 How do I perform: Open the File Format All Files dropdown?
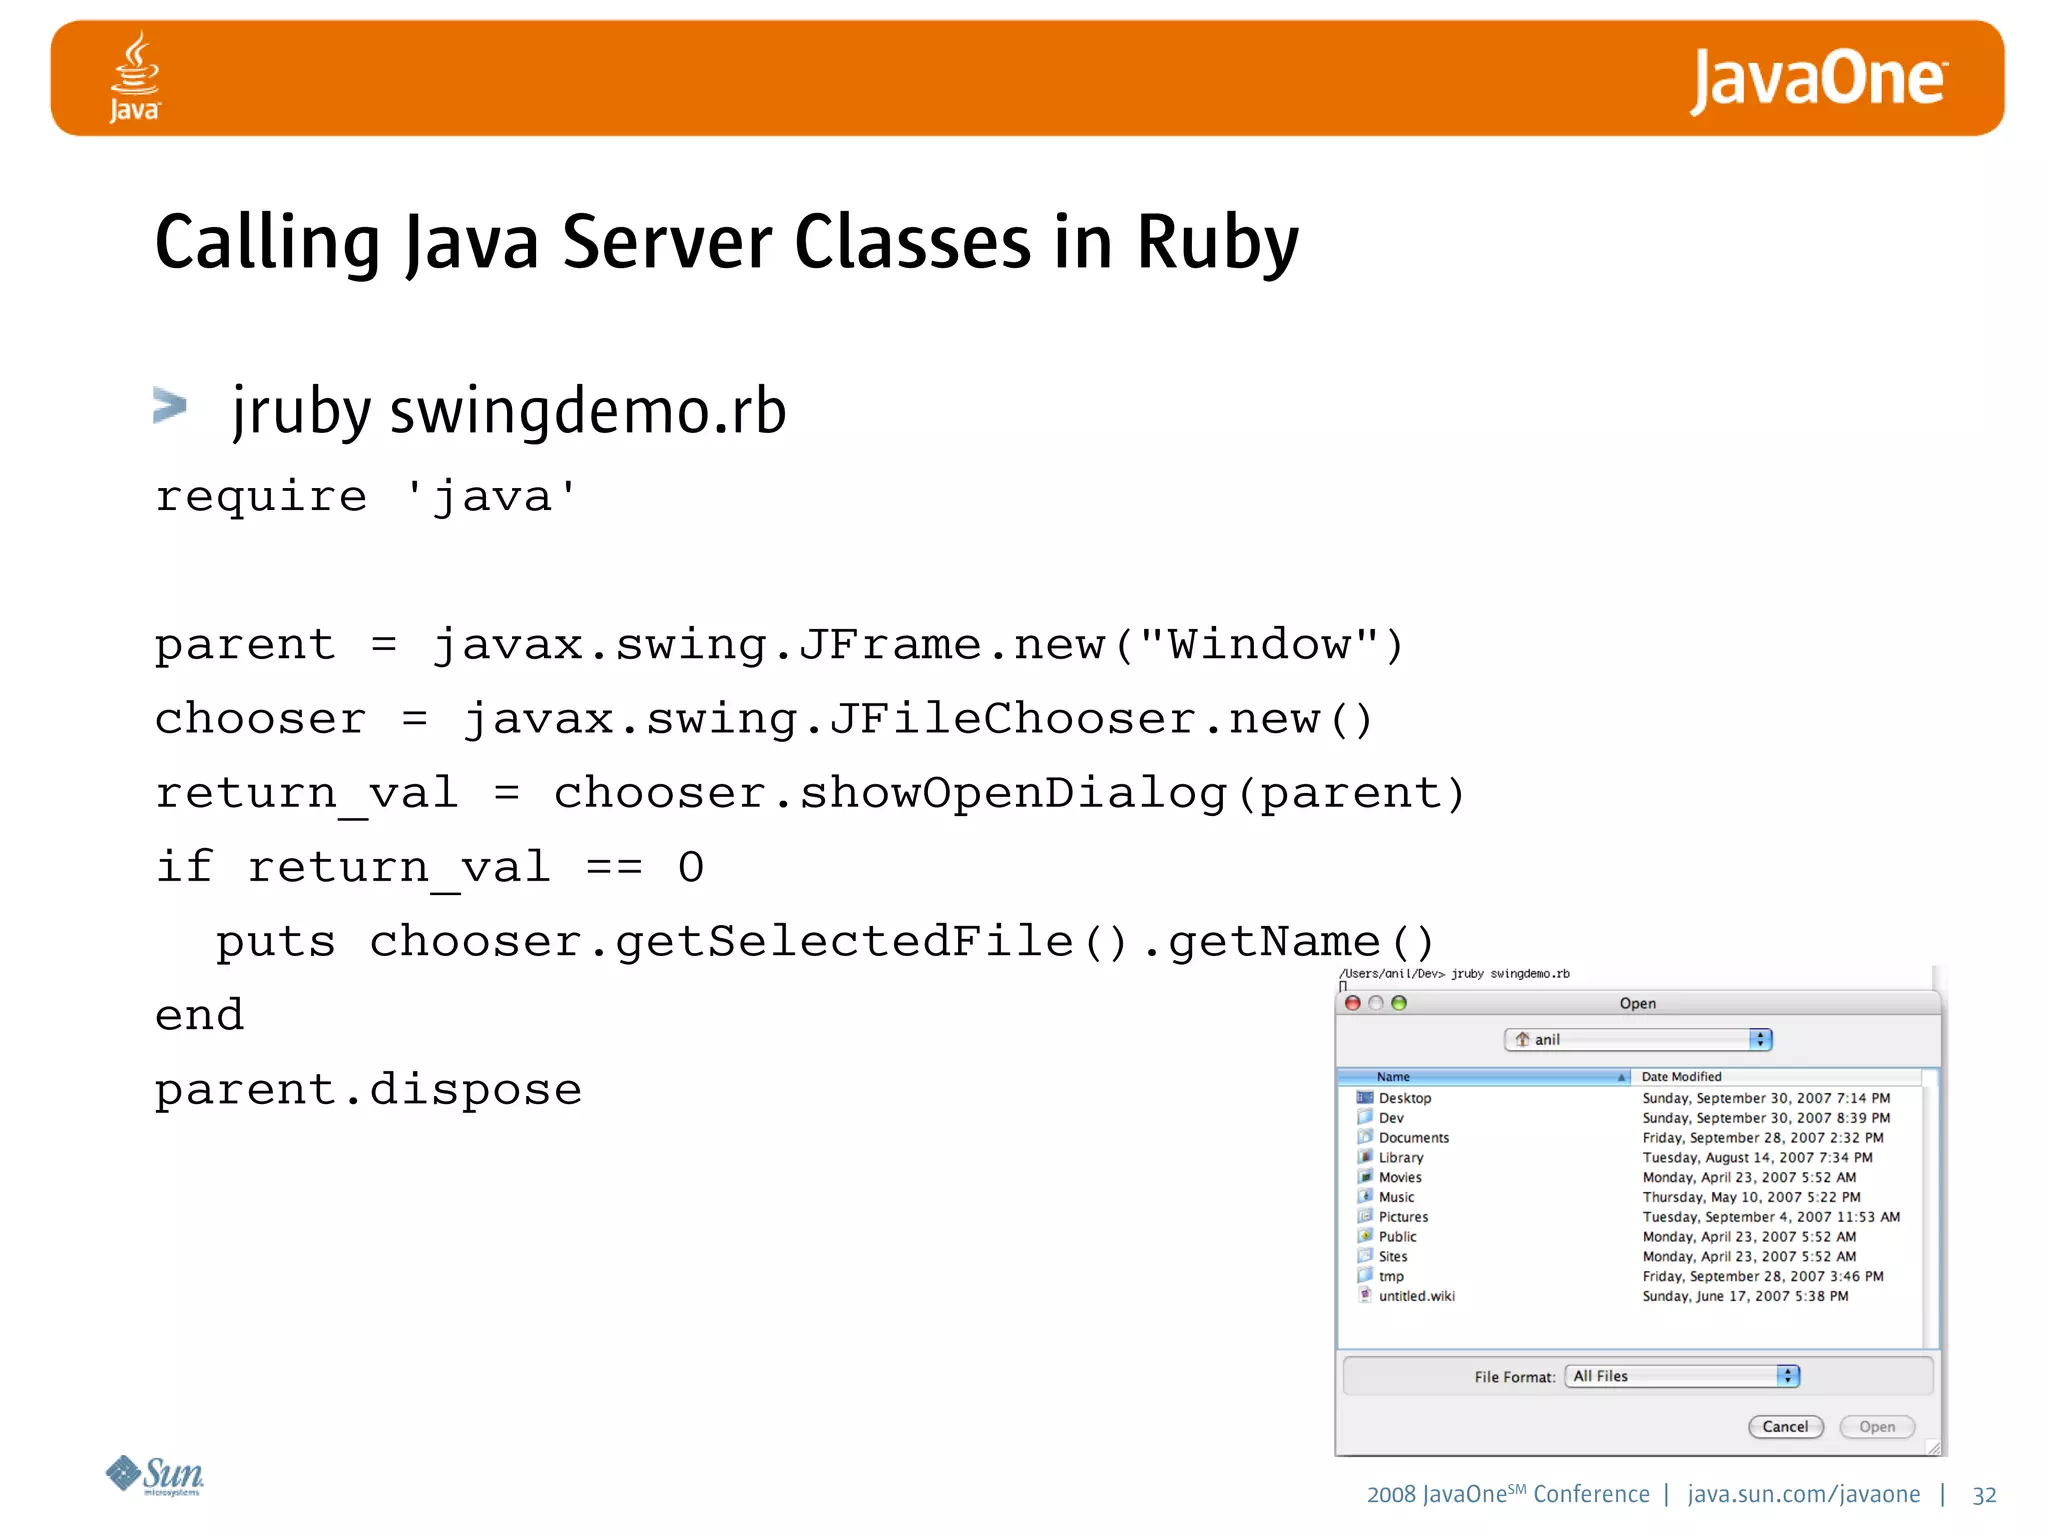pos(1682,1376)
